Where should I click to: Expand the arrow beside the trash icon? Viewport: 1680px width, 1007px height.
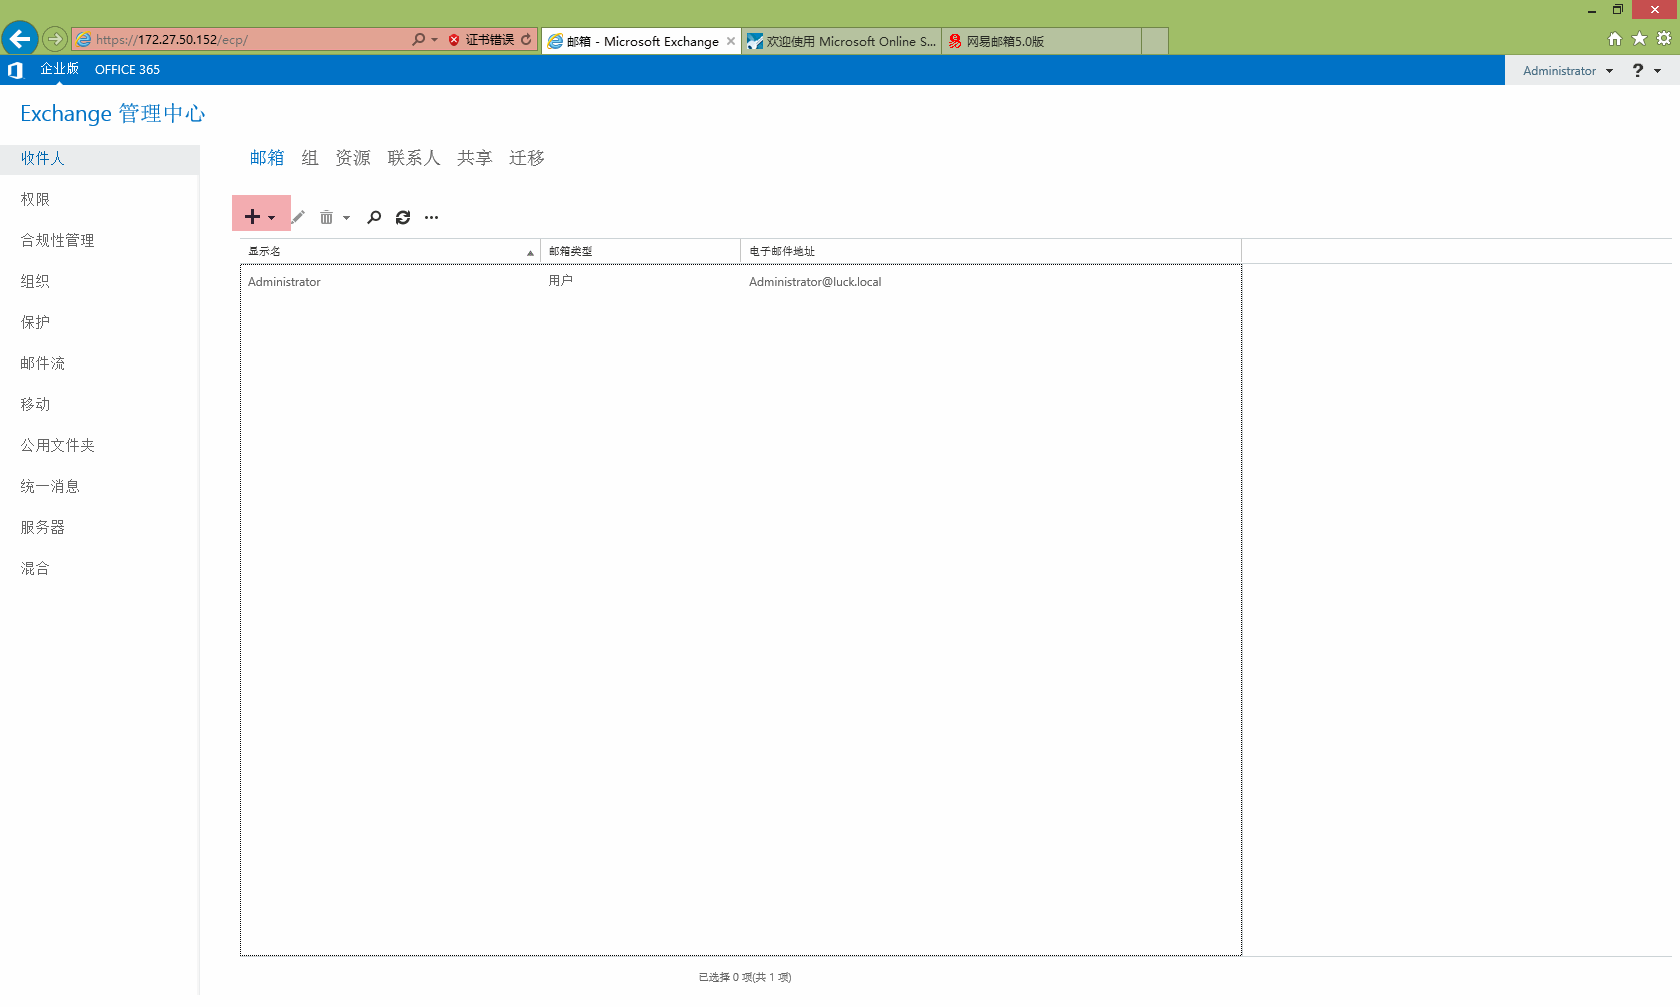tap(346, 218)
